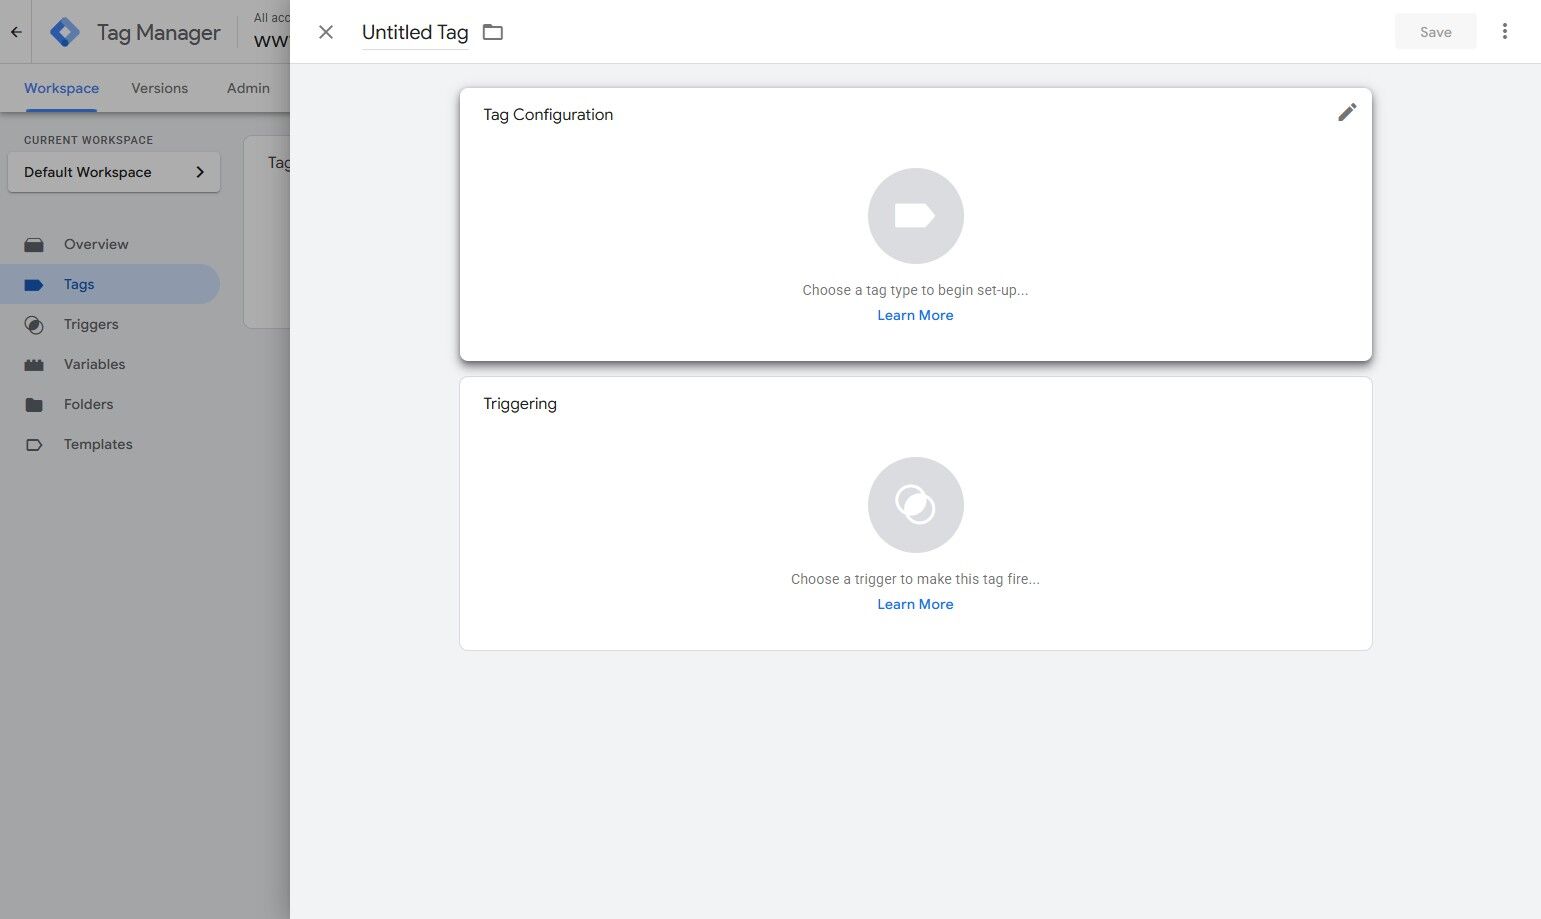Switch to the Versions tab
The width and height of the screenshot is (1541, 919).
tap(159, 88)
